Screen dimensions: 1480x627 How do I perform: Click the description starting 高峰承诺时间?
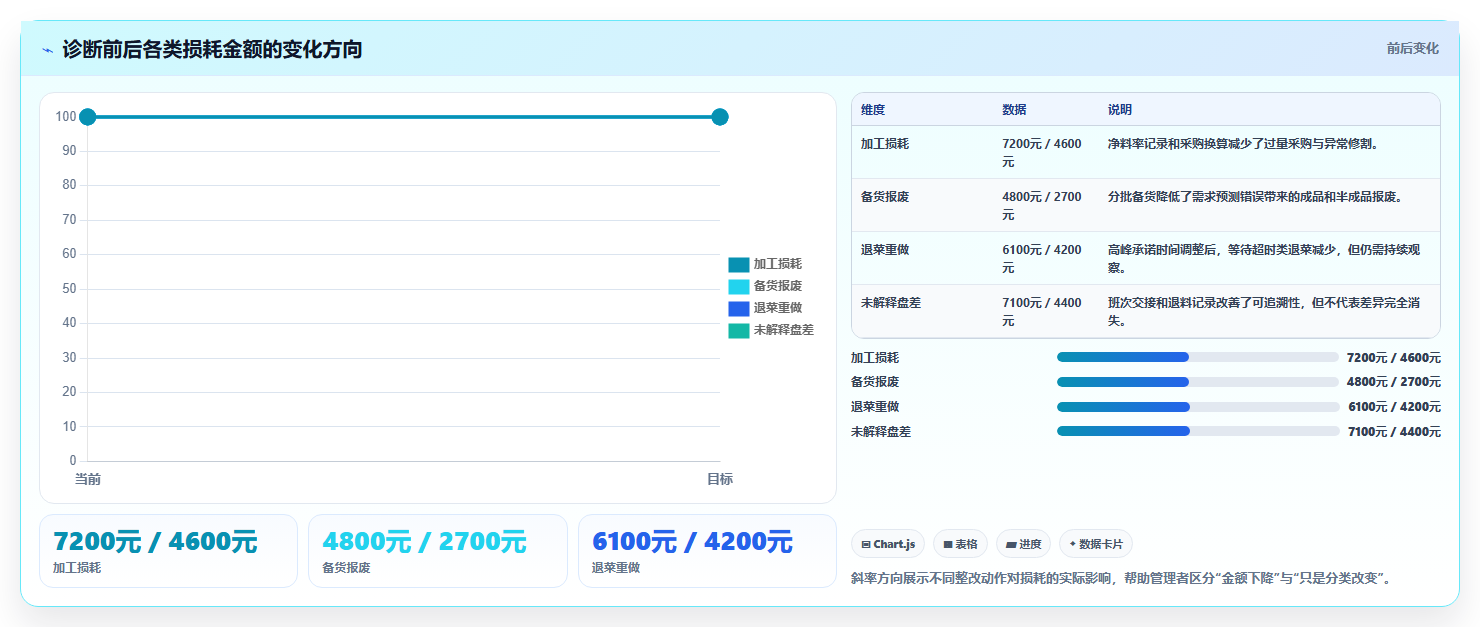tap(1264, 259)
